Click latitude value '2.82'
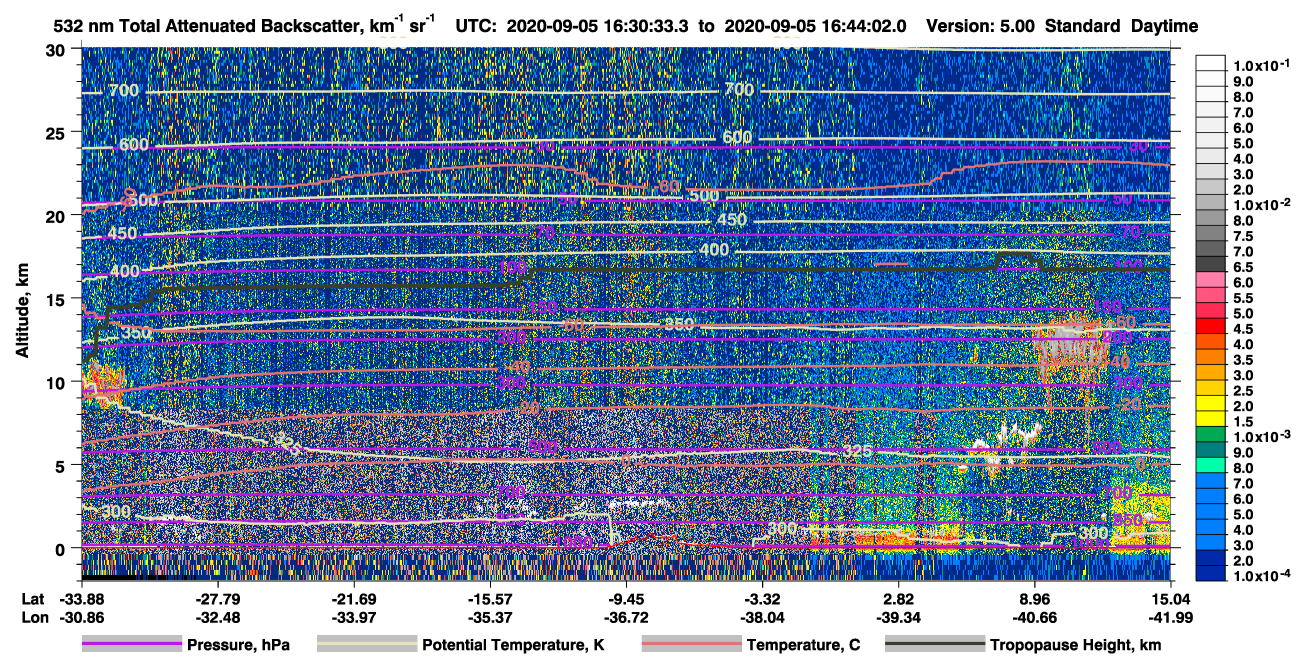 point(899,598)
